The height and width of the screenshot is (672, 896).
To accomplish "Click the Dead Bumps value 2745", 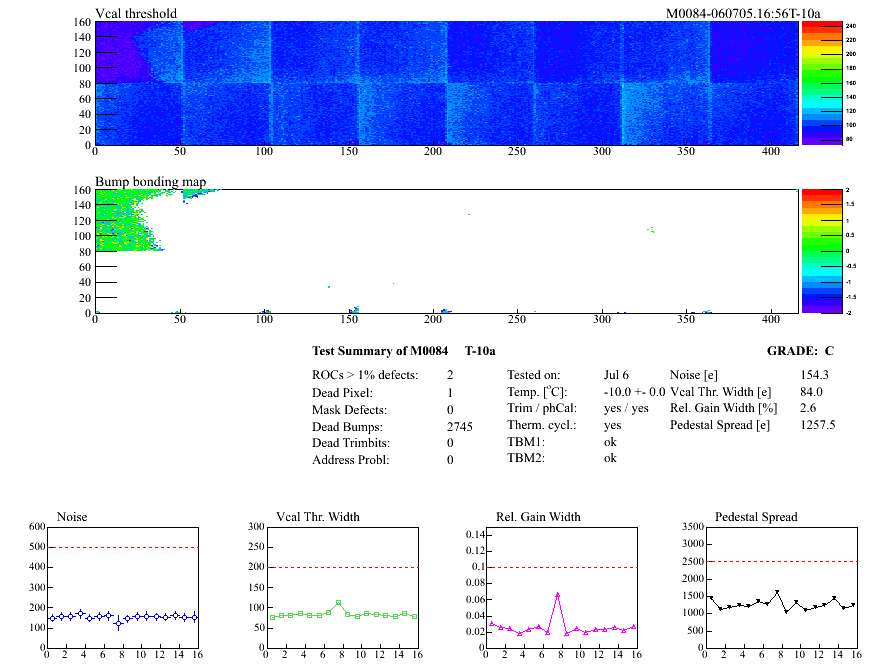I will click(x=459, y=427).
